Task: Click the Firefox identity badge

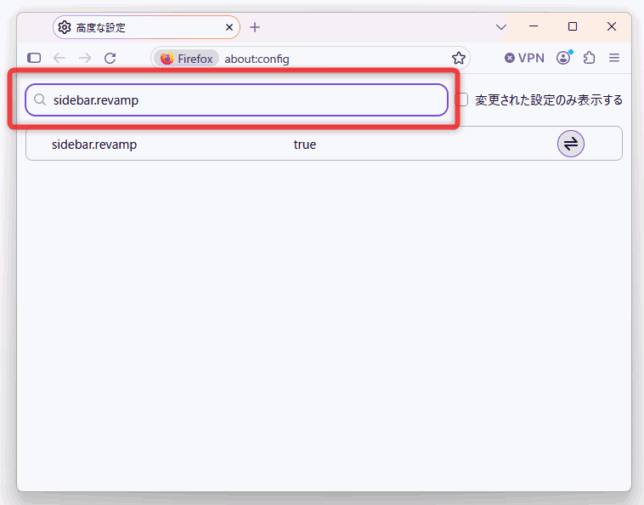Action: (x=187, y=59)
